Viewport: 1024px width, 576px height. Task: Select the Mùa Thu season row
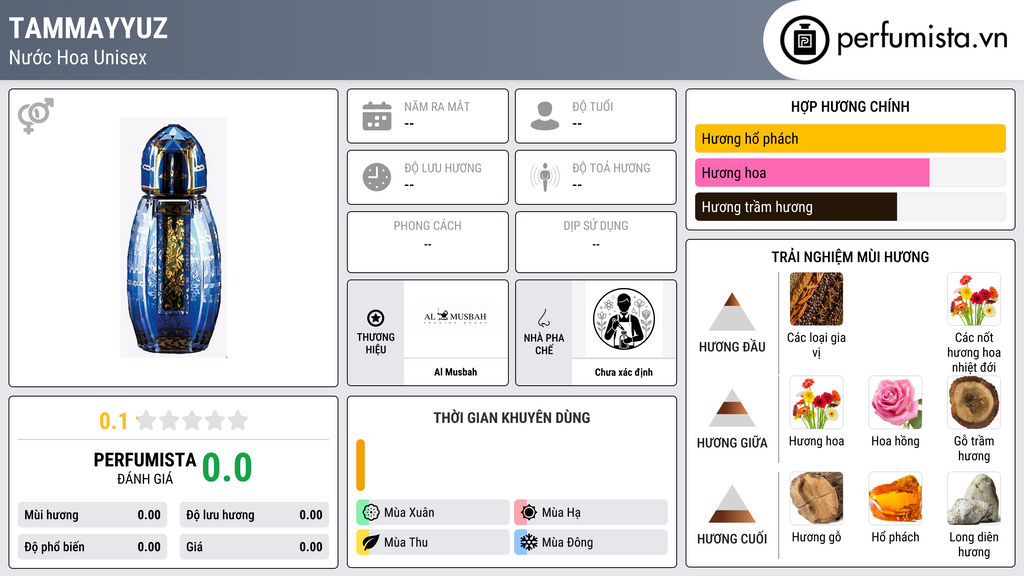433,542
